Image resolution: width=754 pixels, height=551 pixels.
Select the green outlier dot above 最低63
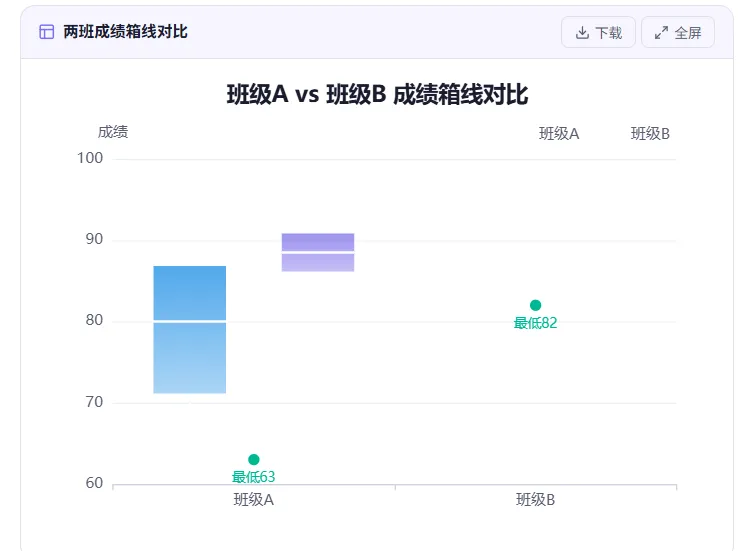pos(254,460)
